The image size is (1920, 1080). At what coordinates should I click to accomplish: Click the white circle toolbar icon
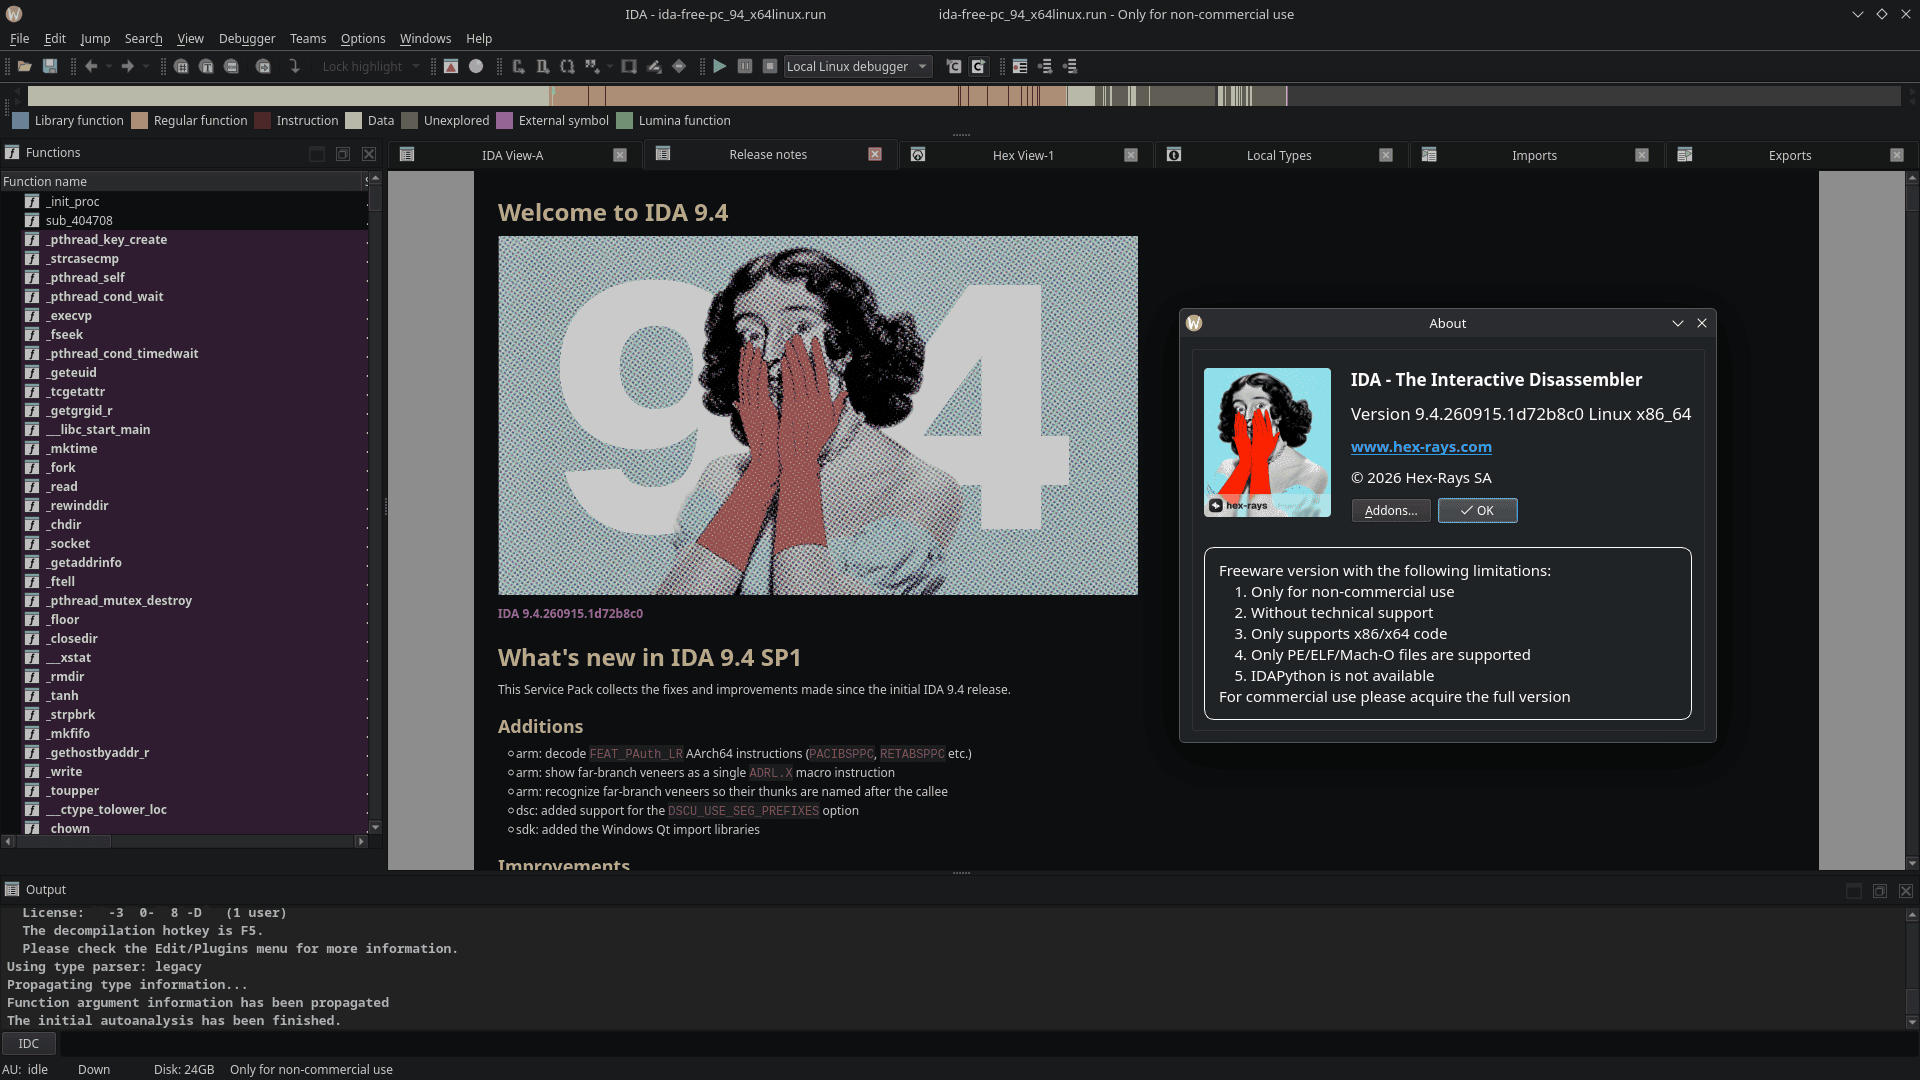(x=476, y=66)
